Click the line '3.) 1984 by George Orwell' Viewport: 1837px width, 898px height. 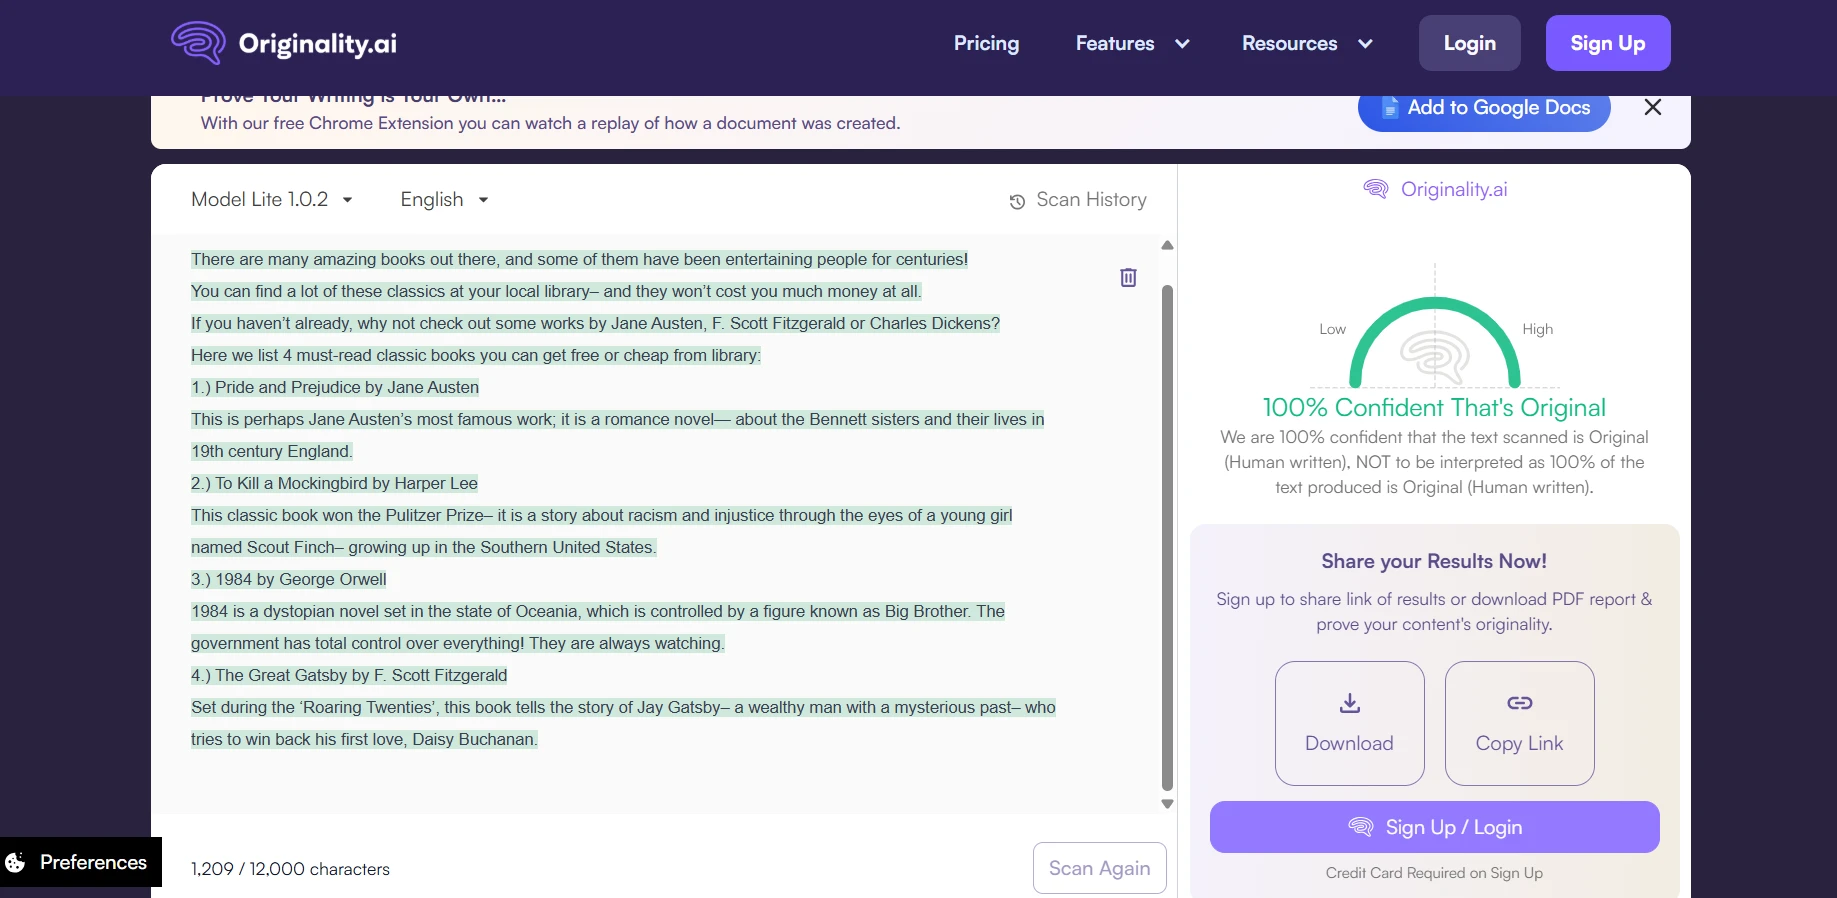(289, 579)
